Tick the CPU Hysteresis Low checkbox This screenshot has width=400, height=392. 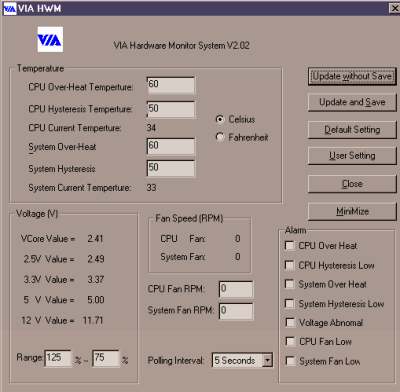tap(289, 265)
